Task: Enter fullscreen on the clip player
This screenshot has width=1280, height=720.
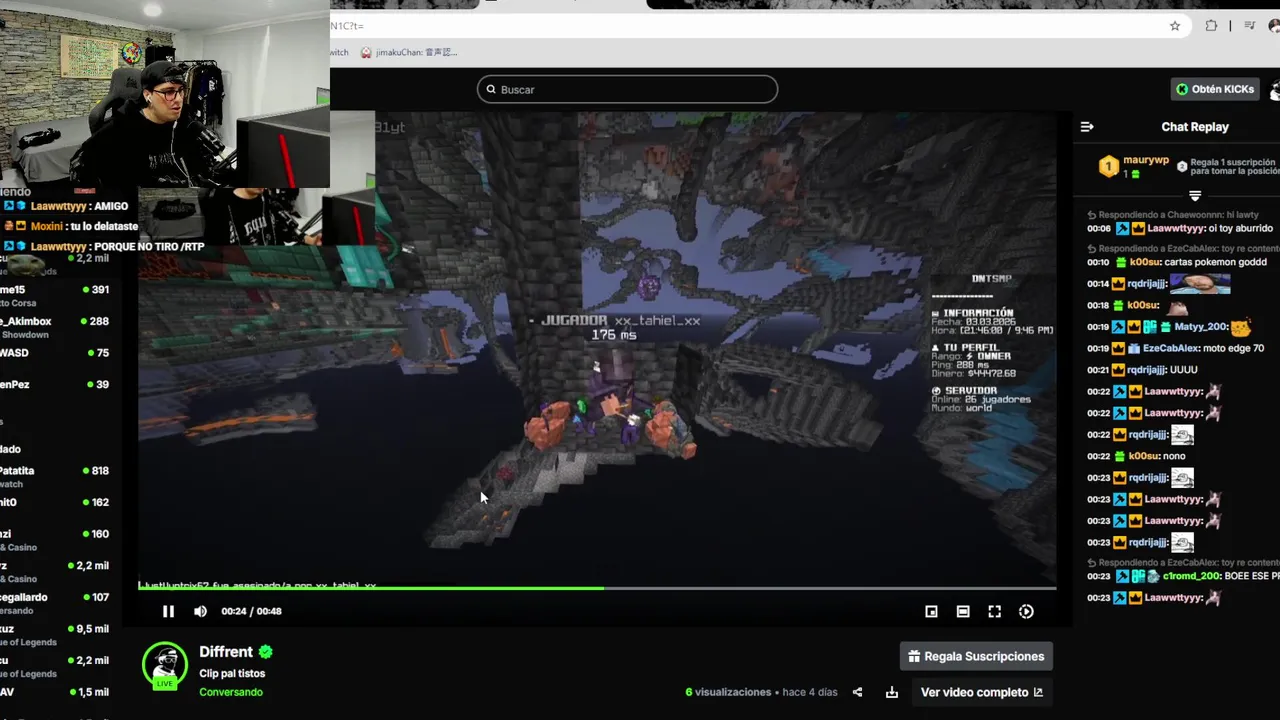Action: 995,611
